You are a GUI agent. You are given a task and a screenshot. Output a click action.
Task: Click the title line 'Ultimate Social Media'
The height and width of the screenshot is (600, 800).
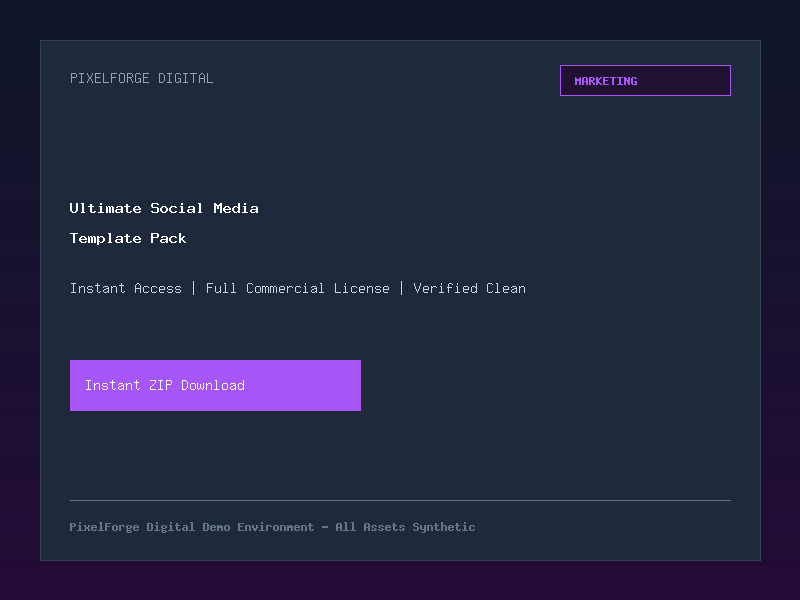coord(164,208)
